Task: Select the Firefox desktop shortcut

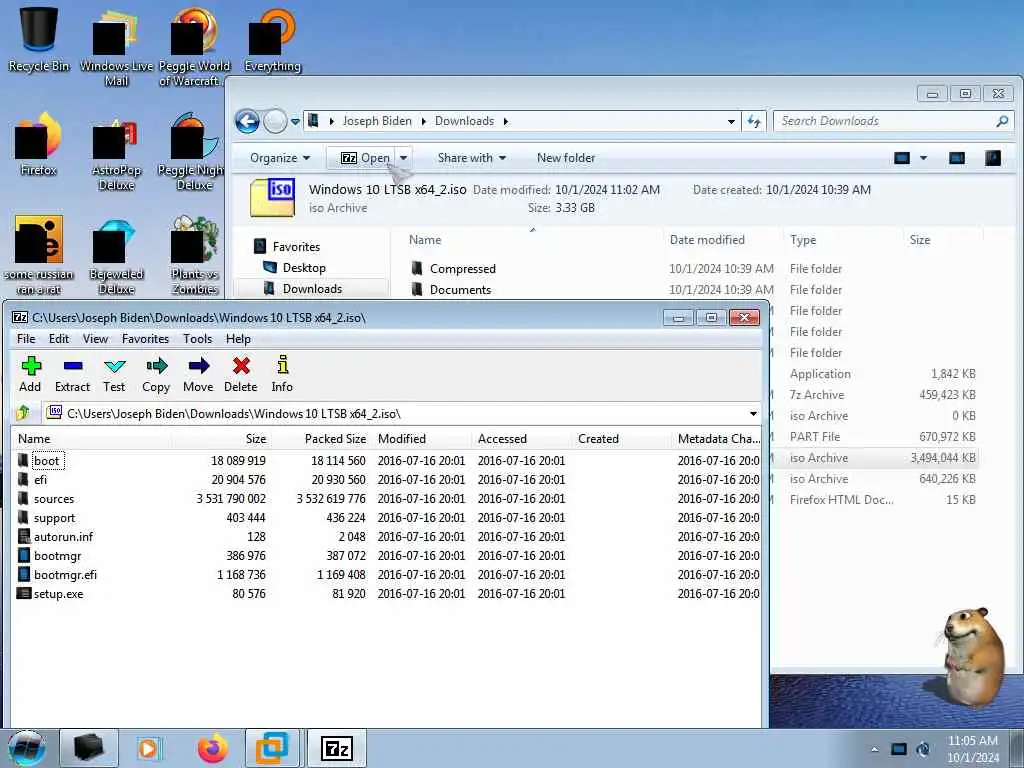Action: [39, 145]
